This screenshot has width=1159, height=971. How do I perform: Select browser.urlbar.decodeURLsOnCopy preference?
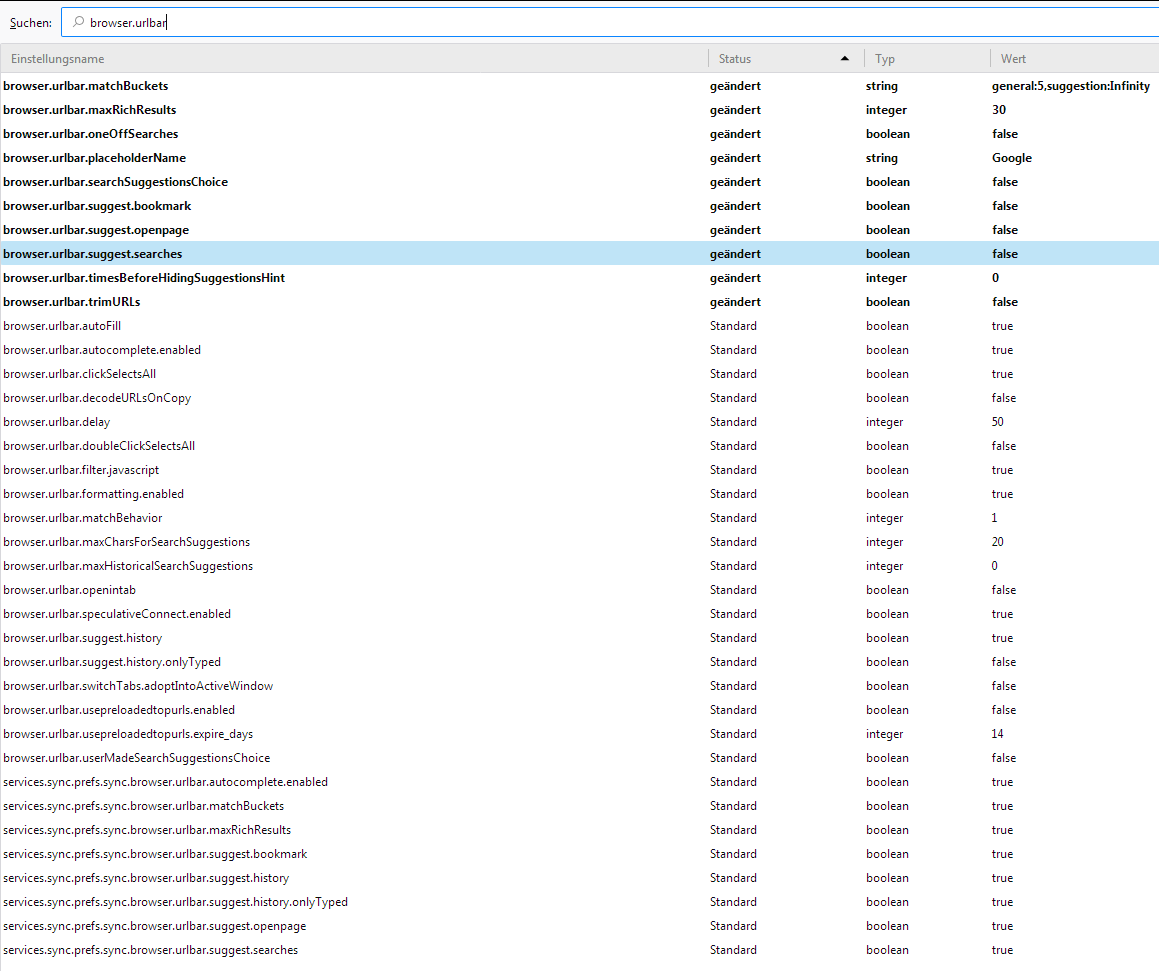point(580,398)
